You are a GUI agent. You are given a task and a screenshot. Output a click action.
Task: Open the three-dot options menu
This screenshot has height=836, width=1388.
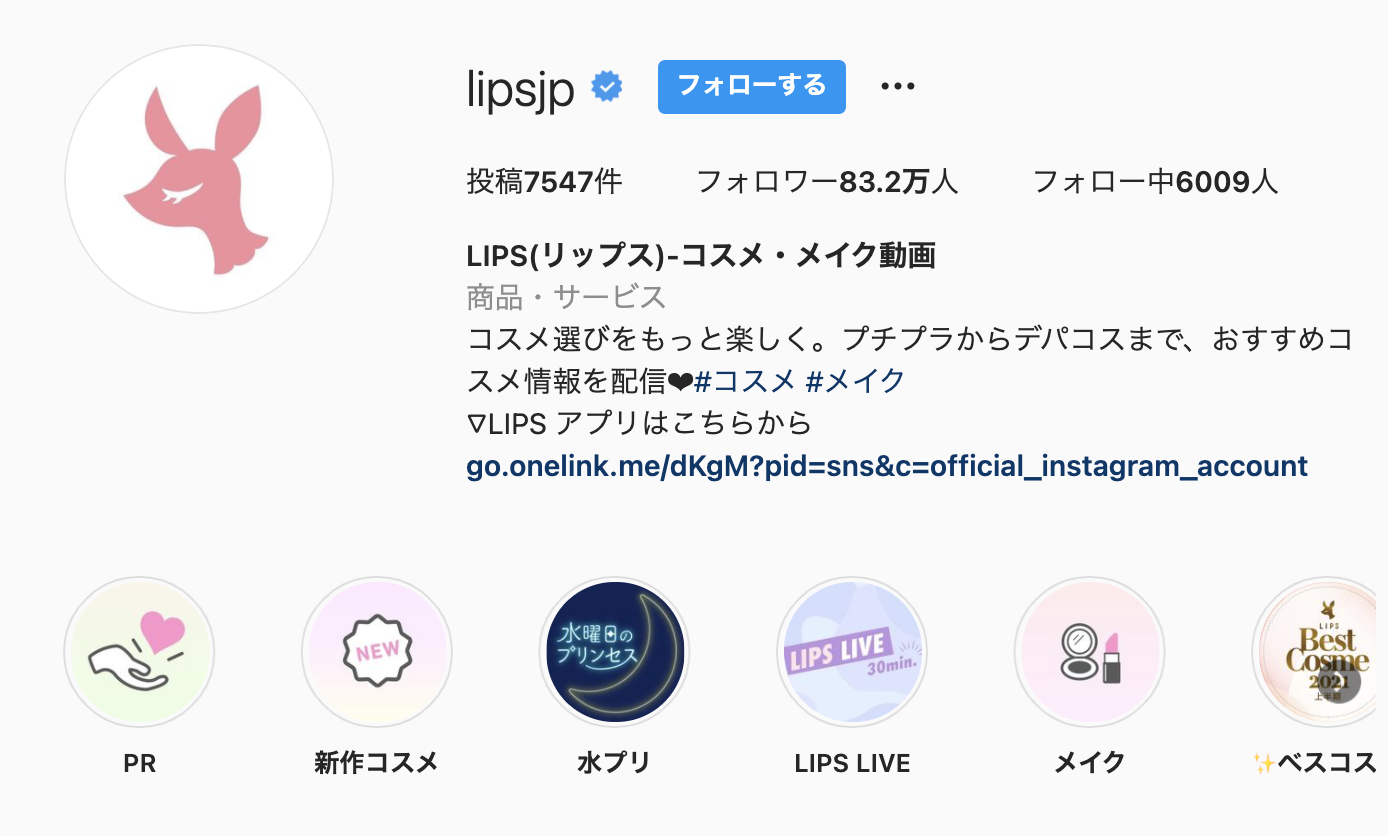pos(898,87)
